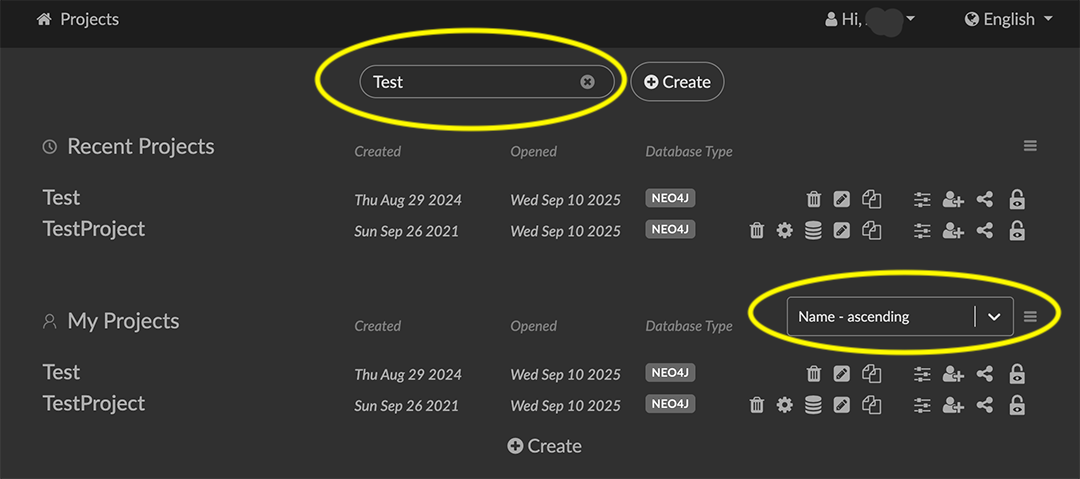Delete the Test project under Recent Projects
Viewport: 1080px width, 479px height.
(x=814, y=200)
